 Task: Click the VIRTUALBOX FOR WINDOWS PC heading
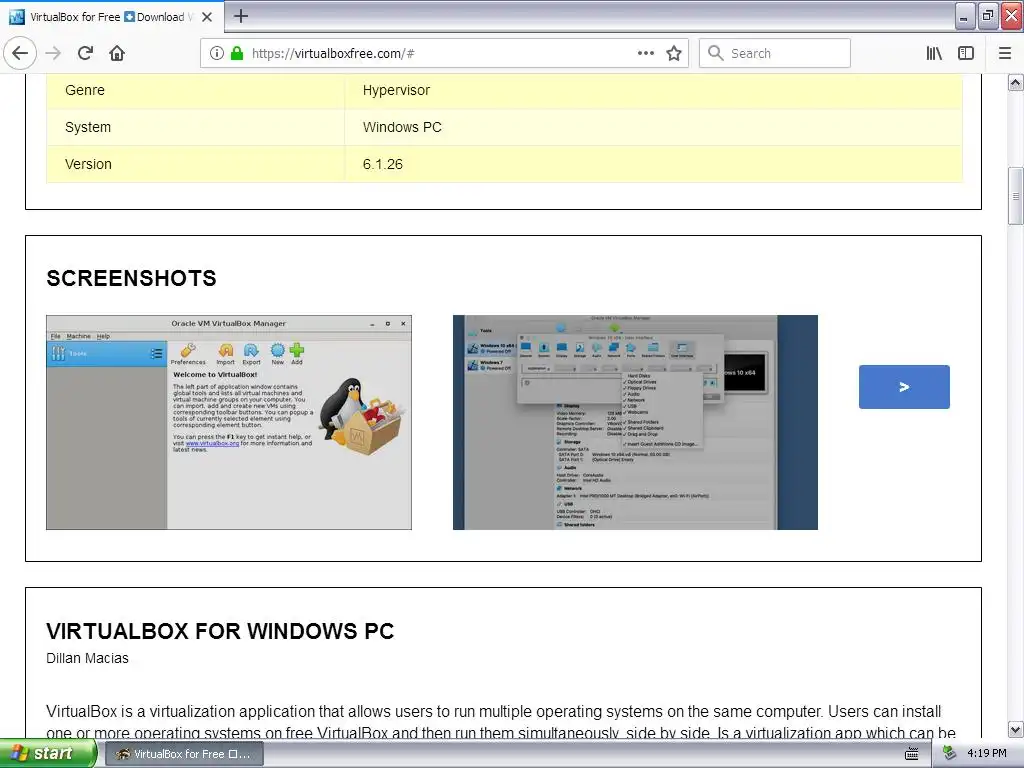[220, 631]
